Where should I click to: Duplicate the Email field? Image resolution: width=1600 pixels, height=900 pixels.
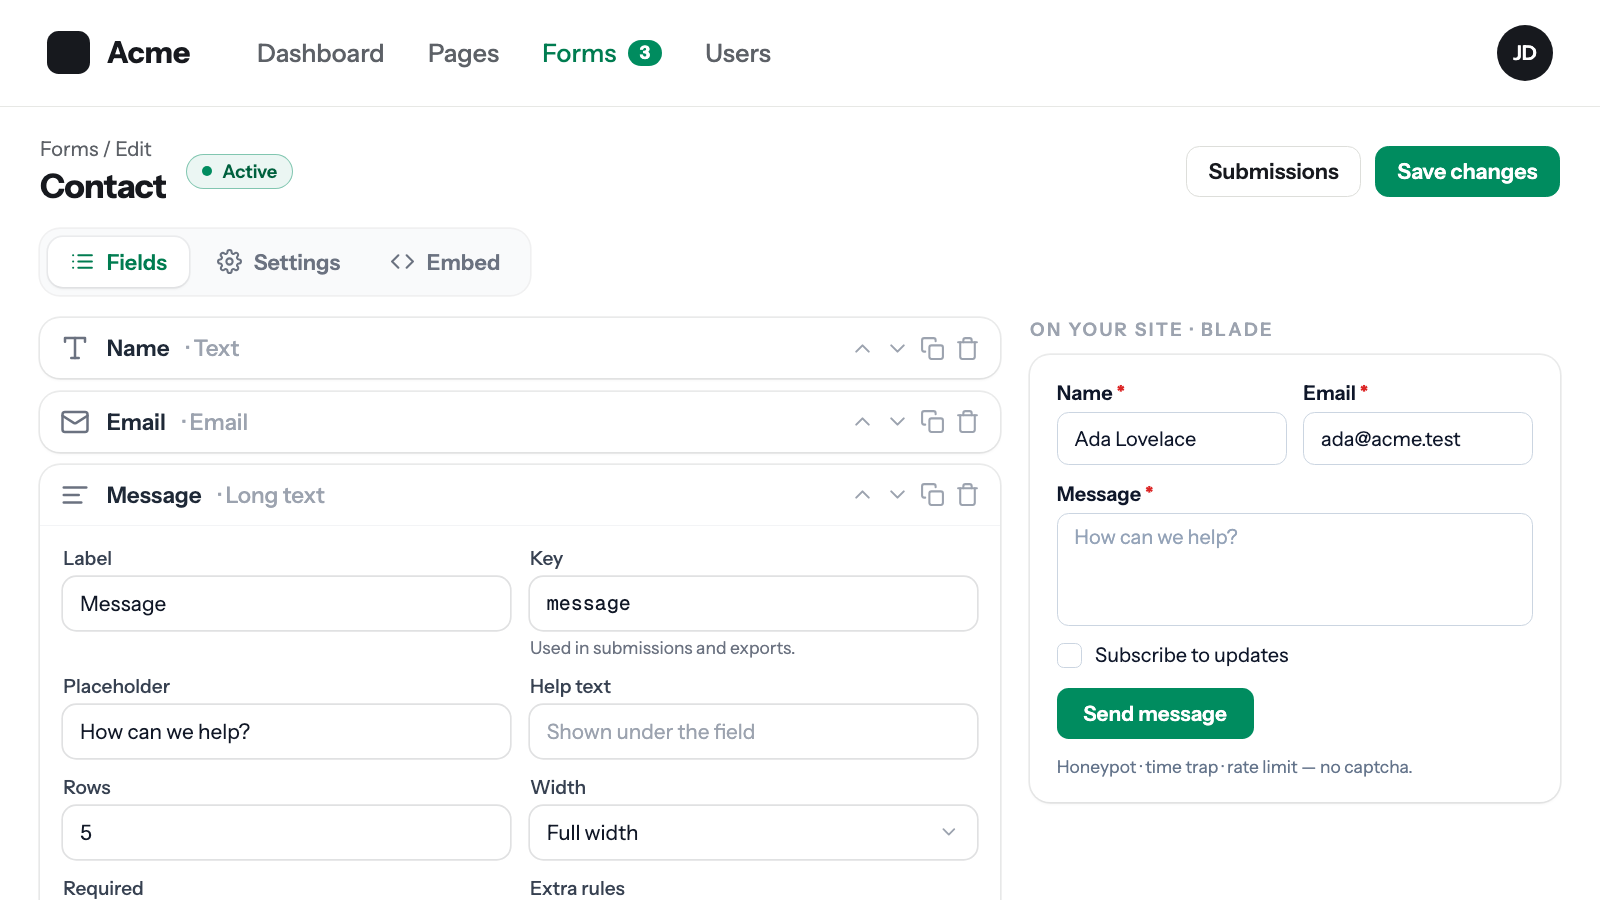[x=932, y=422]
